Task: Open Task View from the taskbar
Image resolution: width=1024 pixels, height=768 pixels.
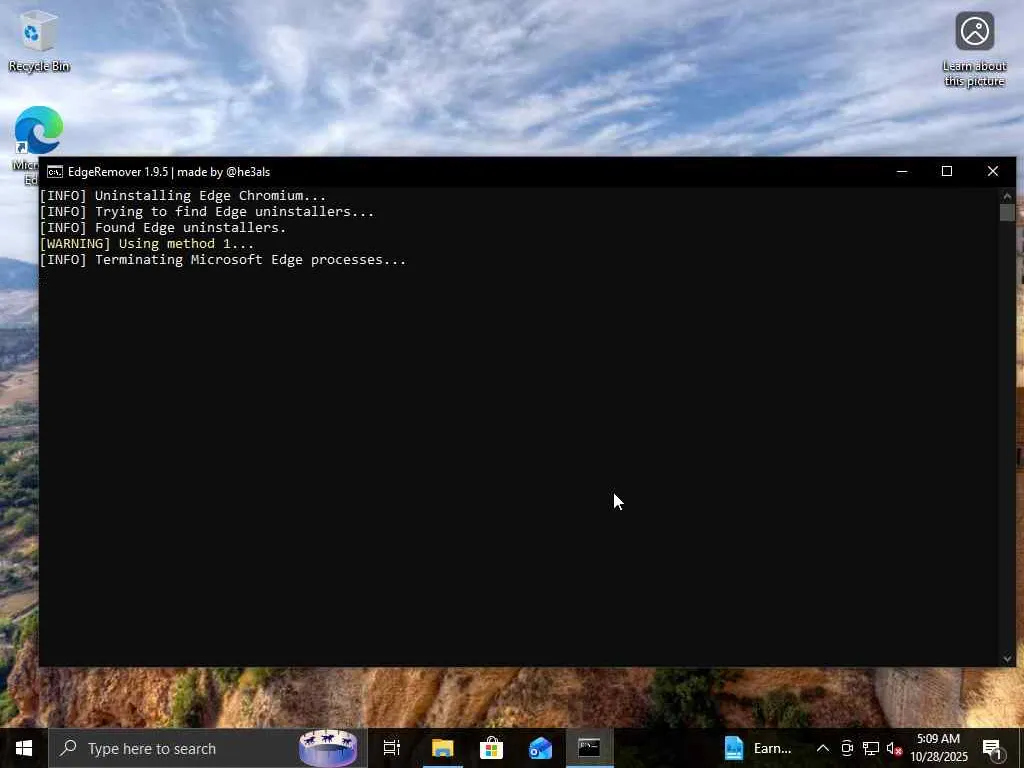Action: 392,748
